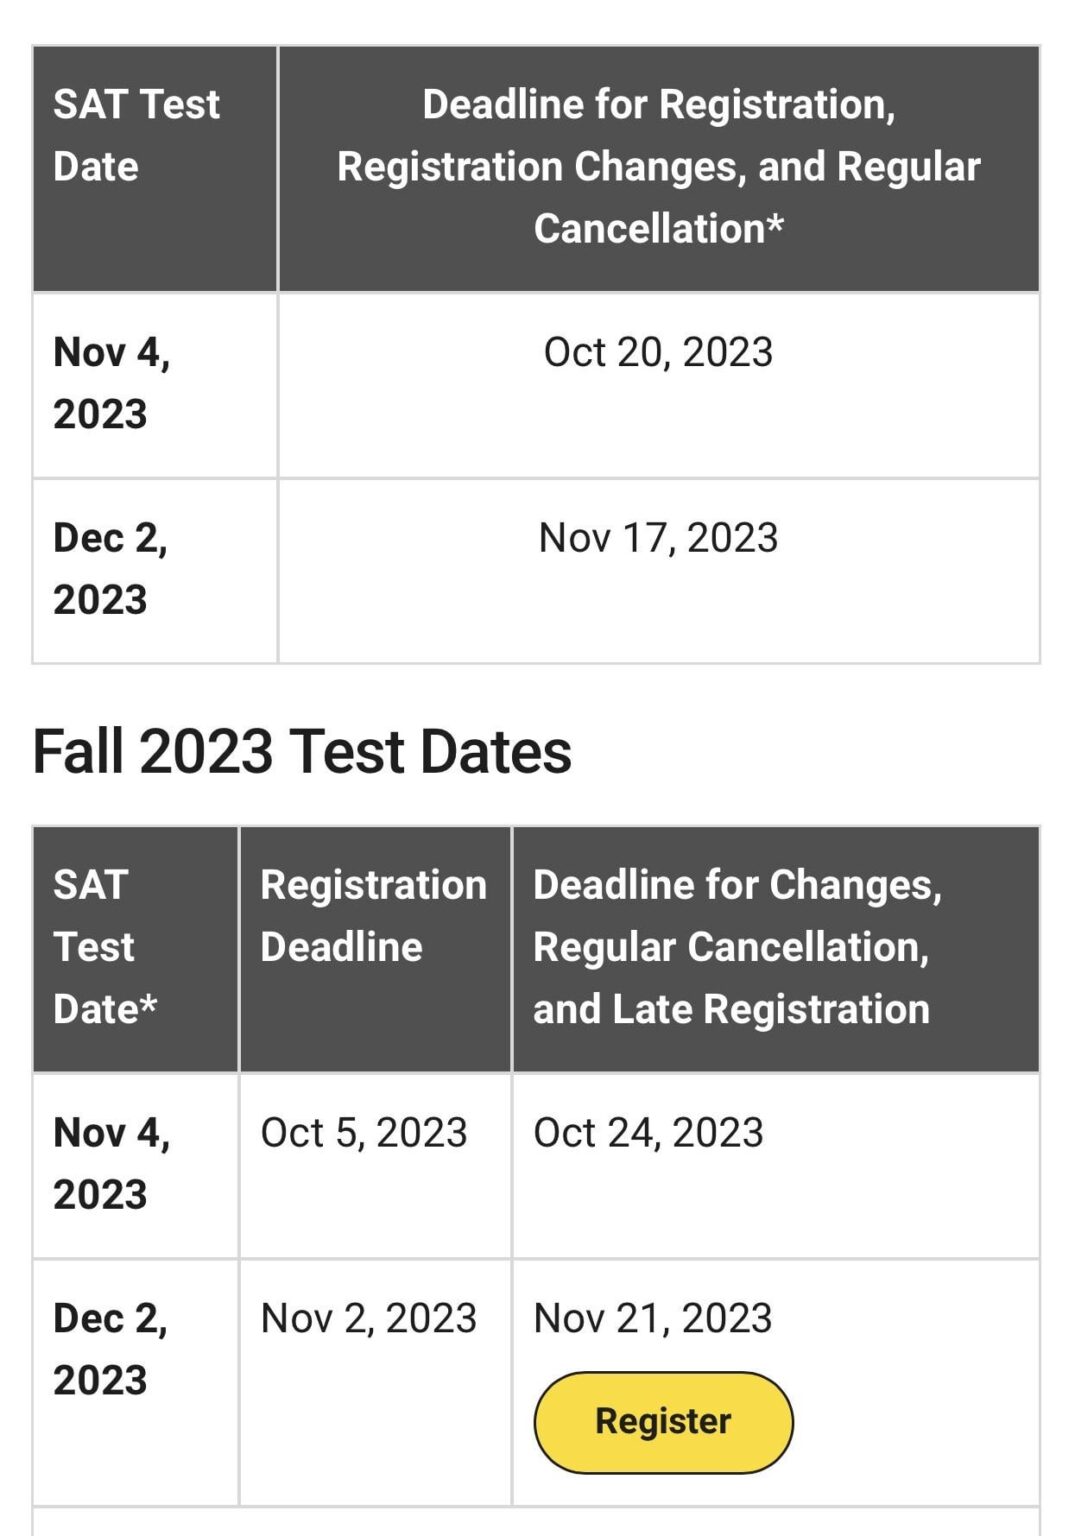This screenshot has height=1536, width=1075.
Task: Click the word Cancellation in top header
Action: (649, 229)
